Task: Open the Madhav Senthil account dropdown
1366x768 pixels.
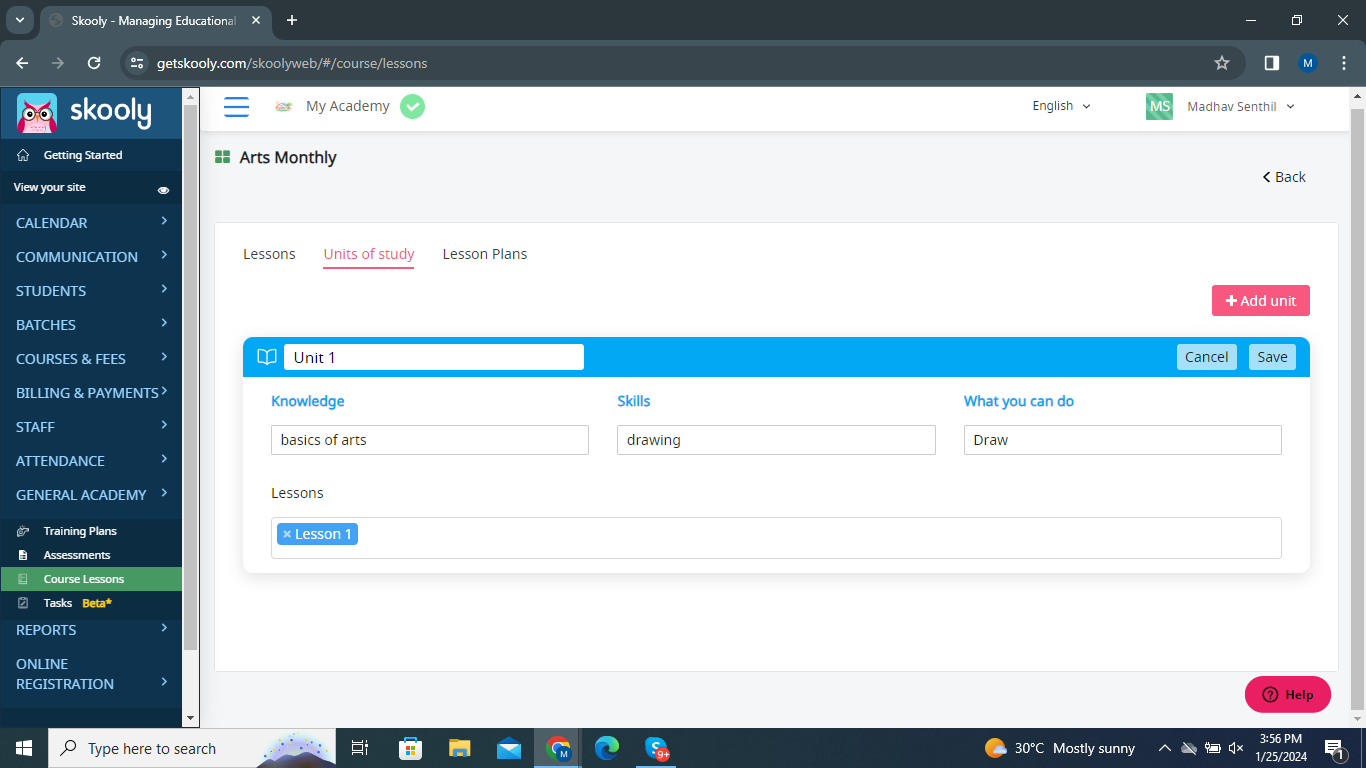Action: (x=1240, y=106)
